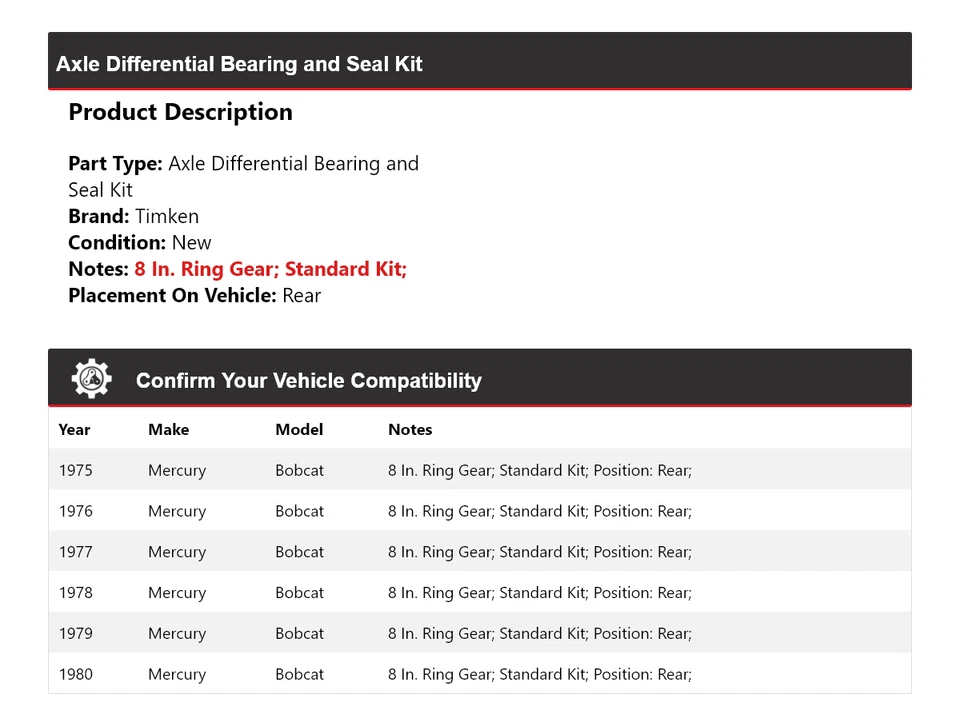This screenshot has width=960, height=726.
Task: Click the Year column header
Action: click(x=74, y=430)
